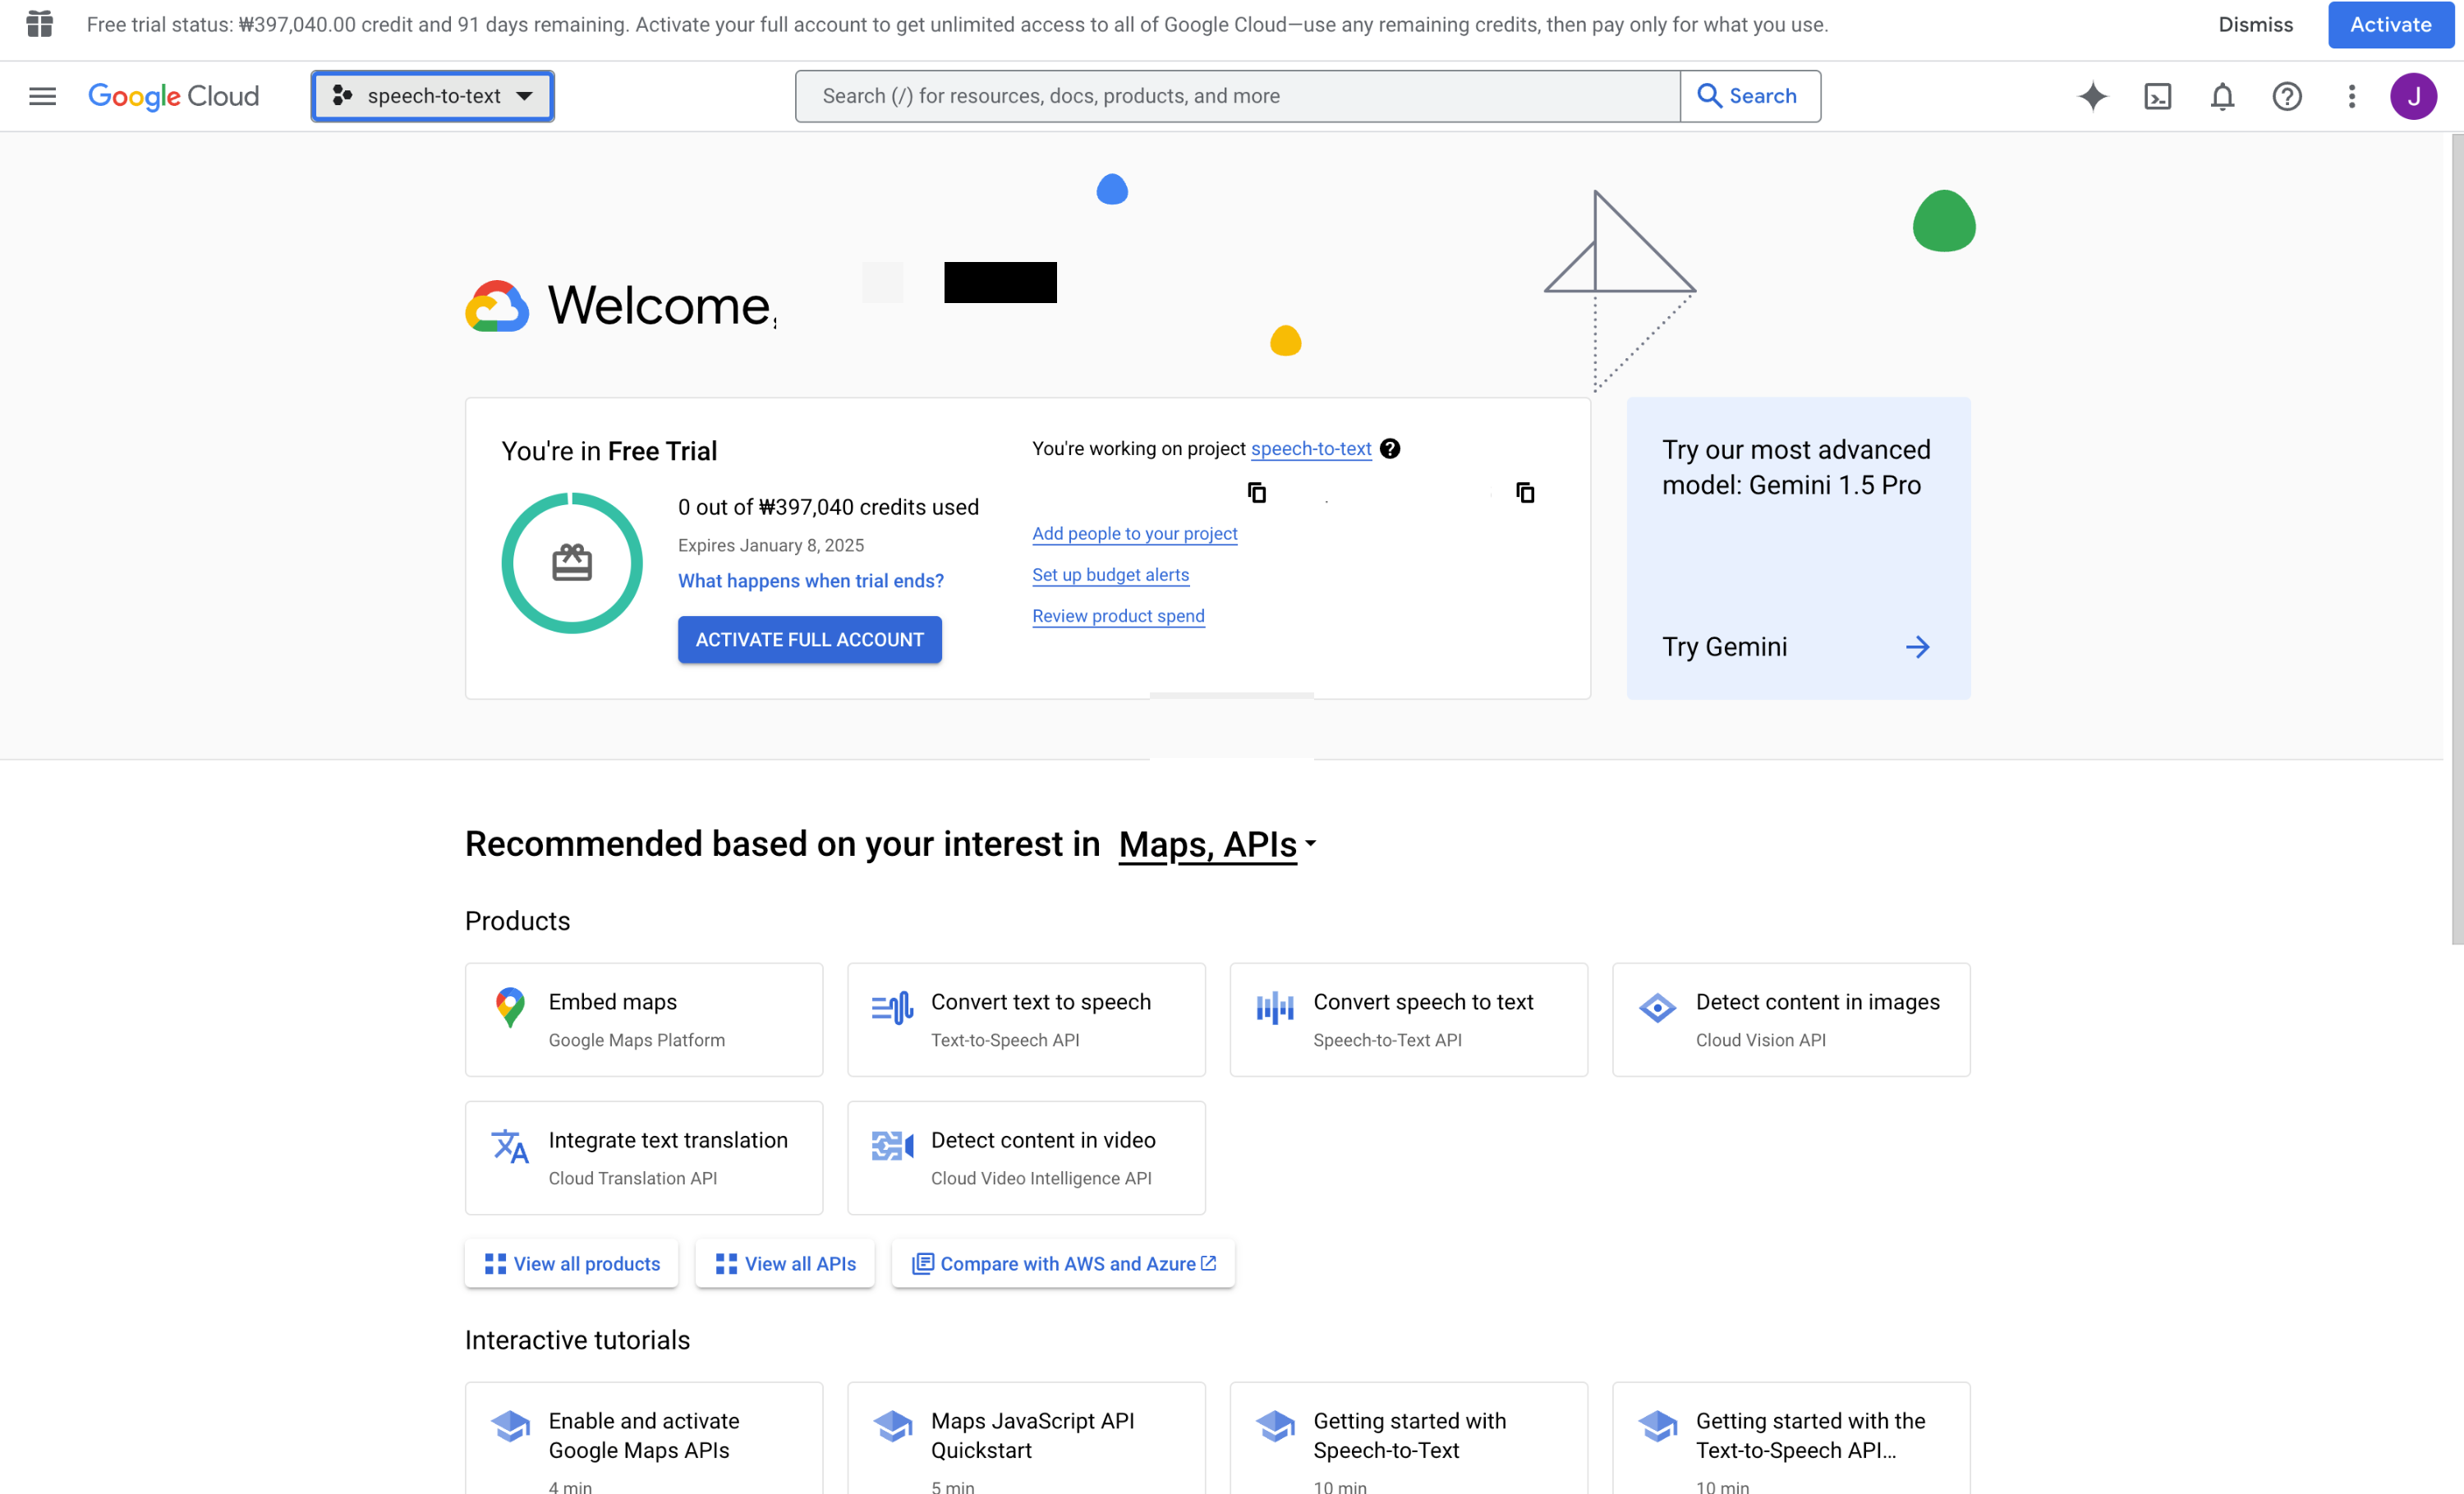The height and width of the screenshot is (1494, 2464).
Task: Expand the Maps, APIs interest dropdown
Action: (1217, 845)
